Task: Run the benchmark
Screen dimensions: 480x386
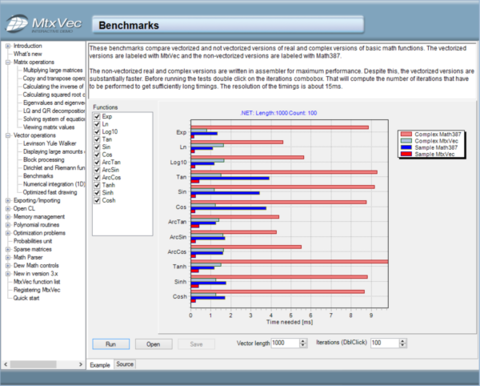Action: pyautogui.click(x=111, y=344)
